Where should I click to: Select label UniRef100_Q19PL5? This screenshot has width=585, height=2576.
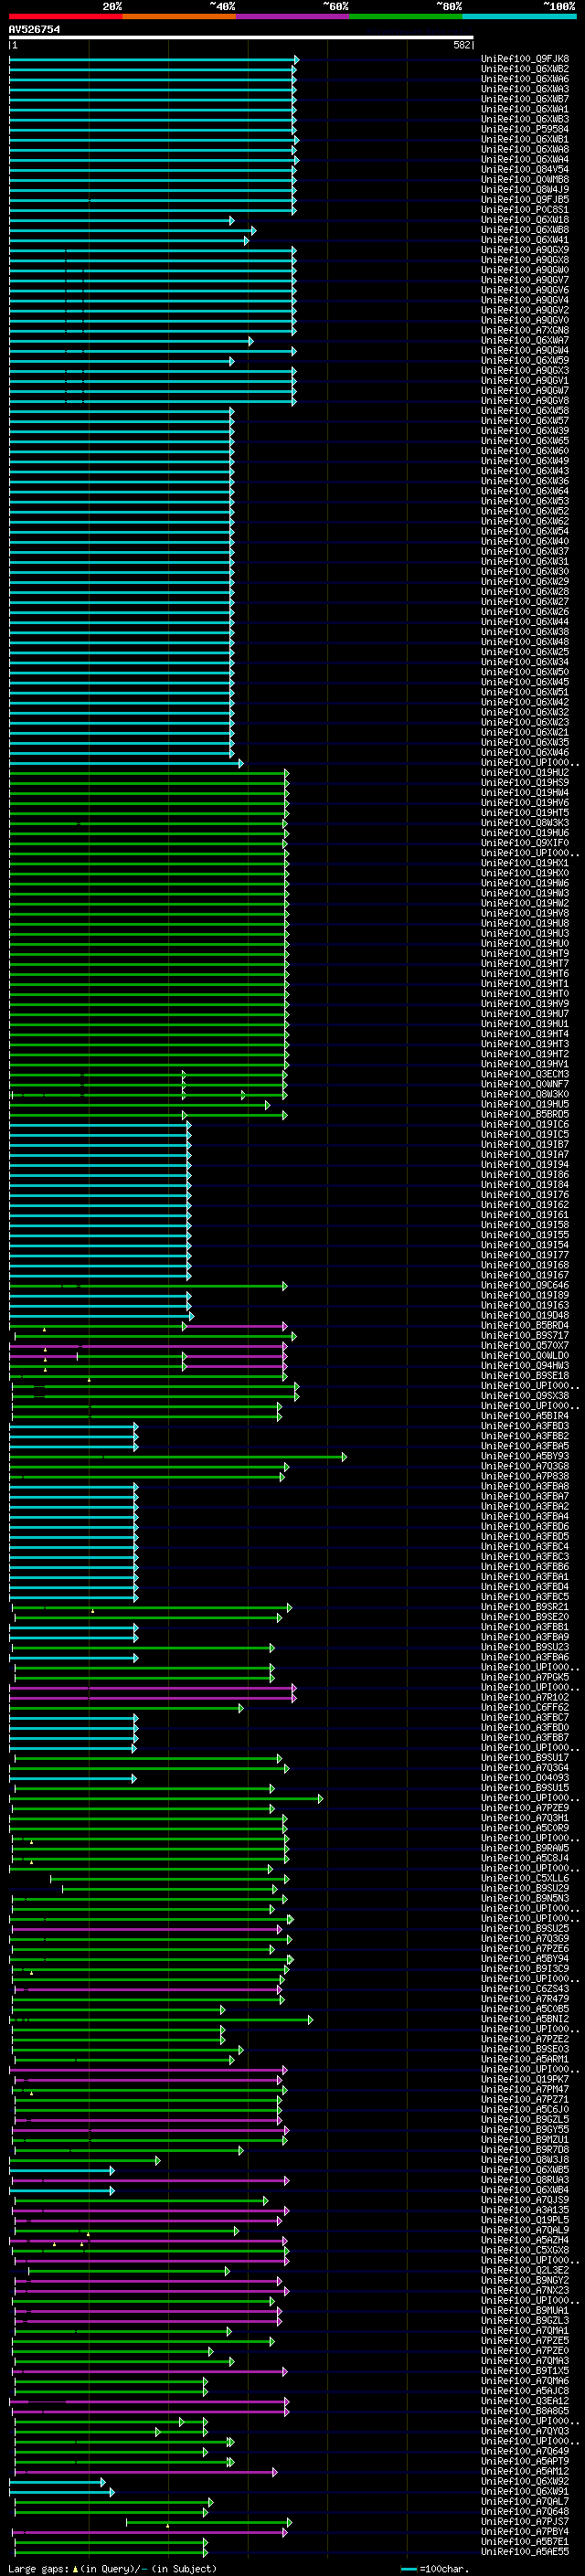click(x=525, y=2220)
